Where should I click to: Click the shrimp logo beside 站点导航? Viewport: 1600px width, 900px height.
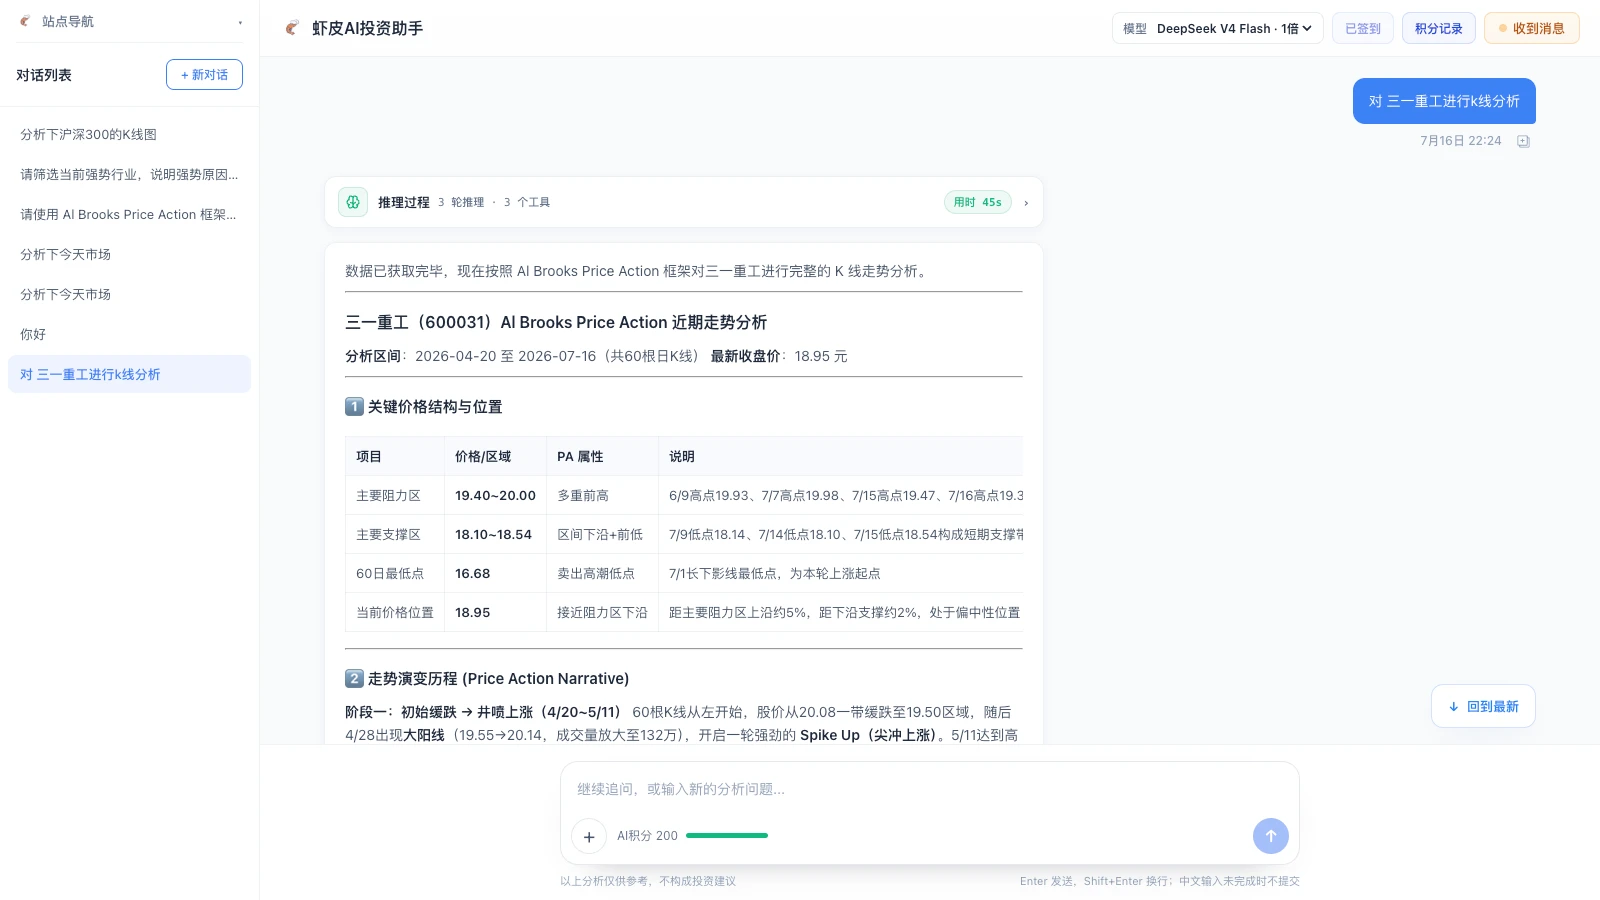point(25,21)
